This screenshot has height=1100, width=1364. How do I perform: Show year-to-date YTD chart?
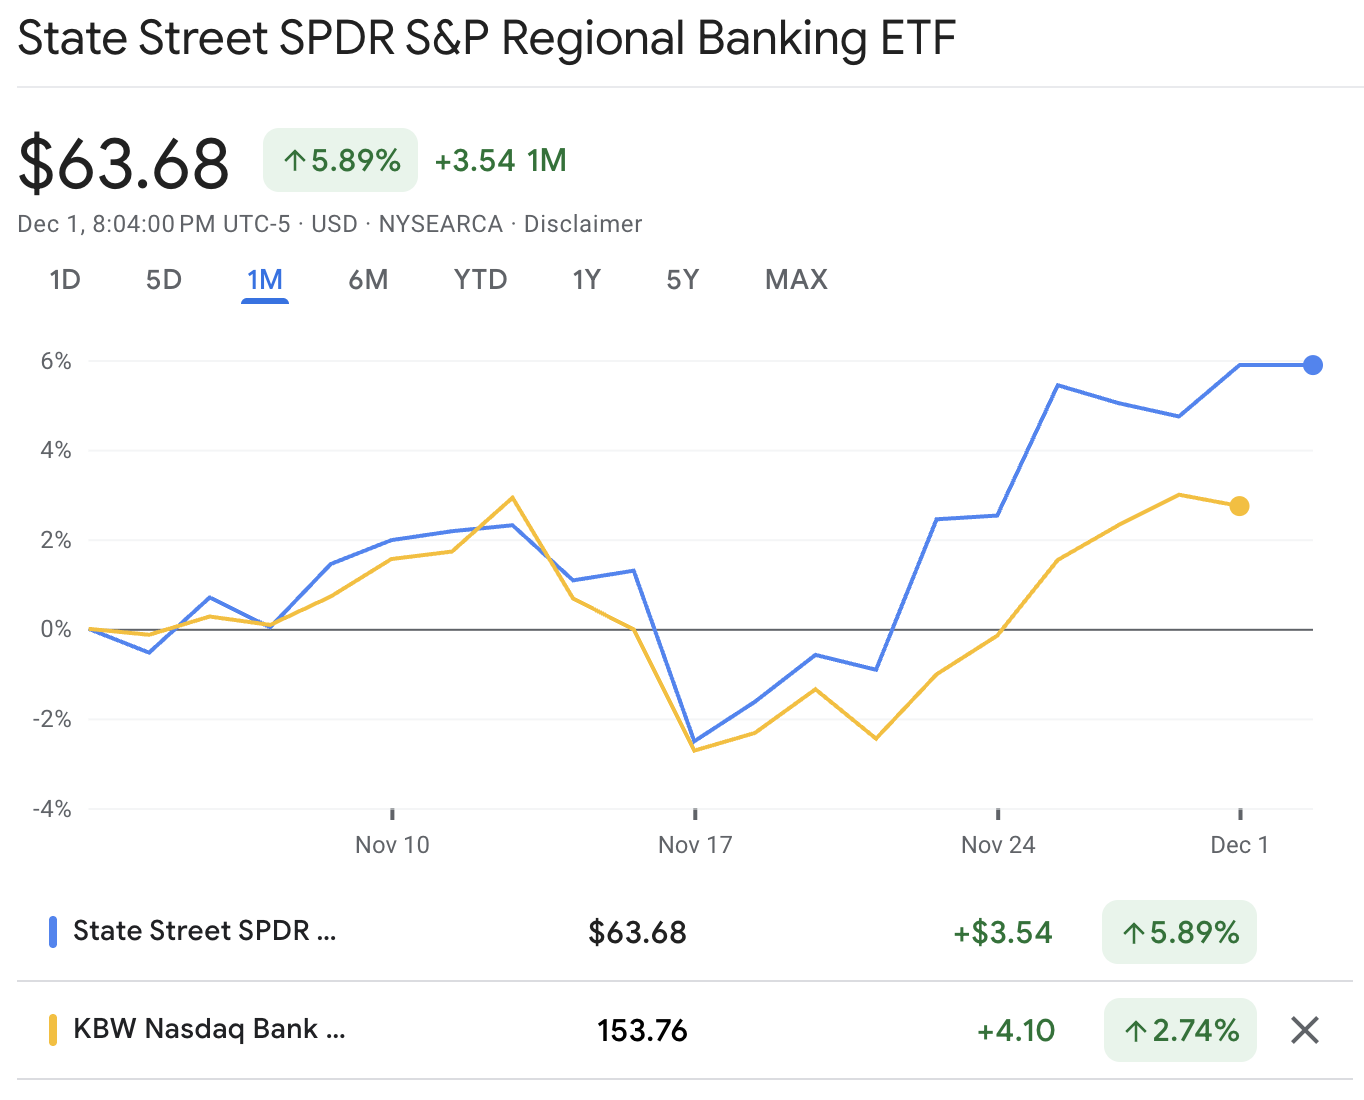[x=480, y=280]
